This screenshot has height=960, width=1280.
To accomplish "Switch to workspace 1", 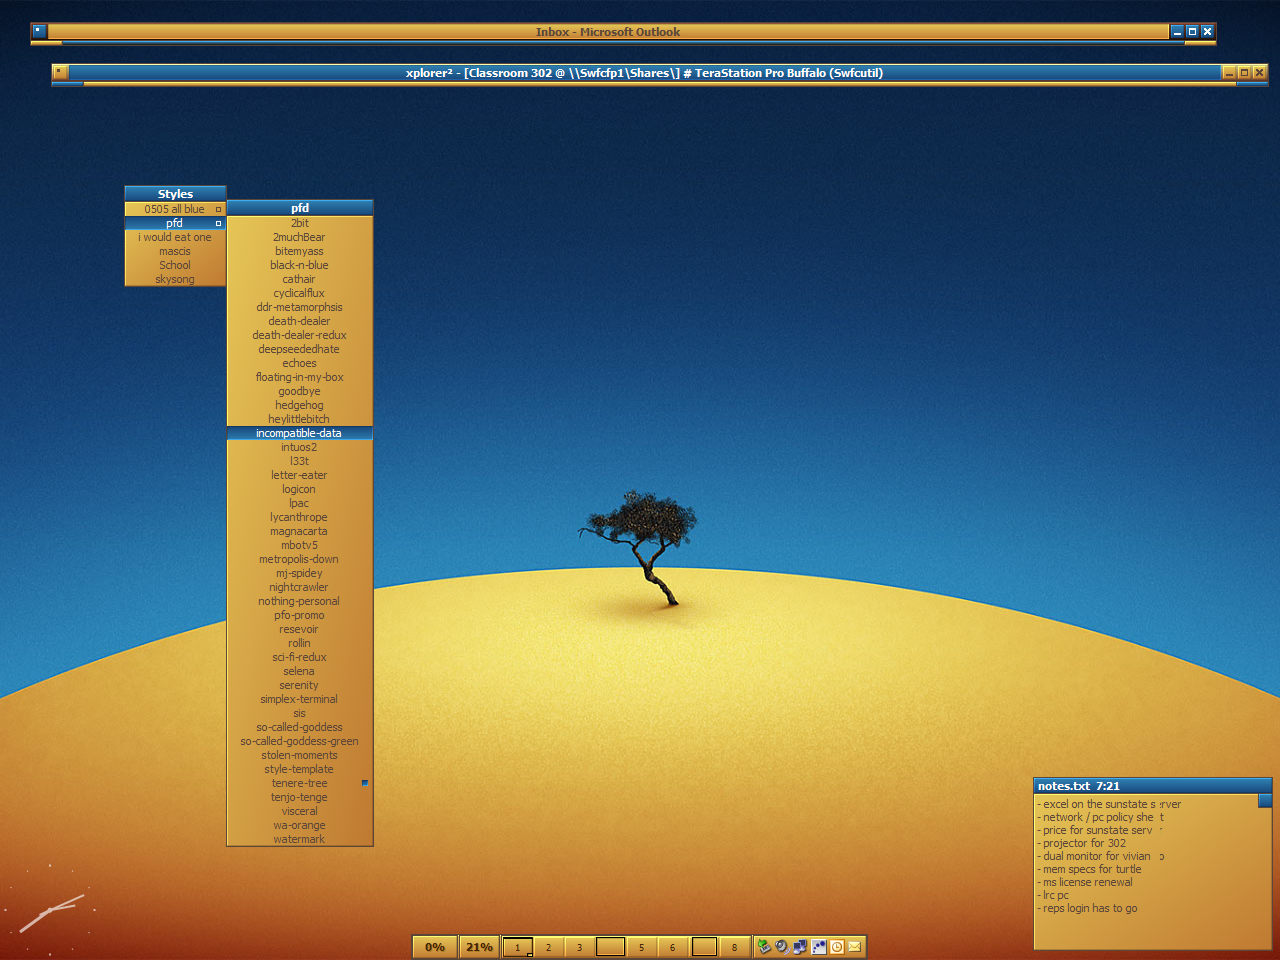I will [x=518, y=947].
